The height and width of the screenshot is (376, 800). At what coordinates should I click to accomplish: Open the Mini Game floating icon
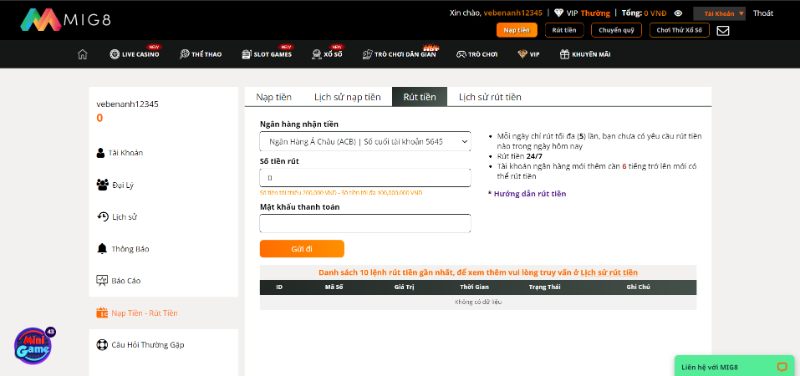34,345
